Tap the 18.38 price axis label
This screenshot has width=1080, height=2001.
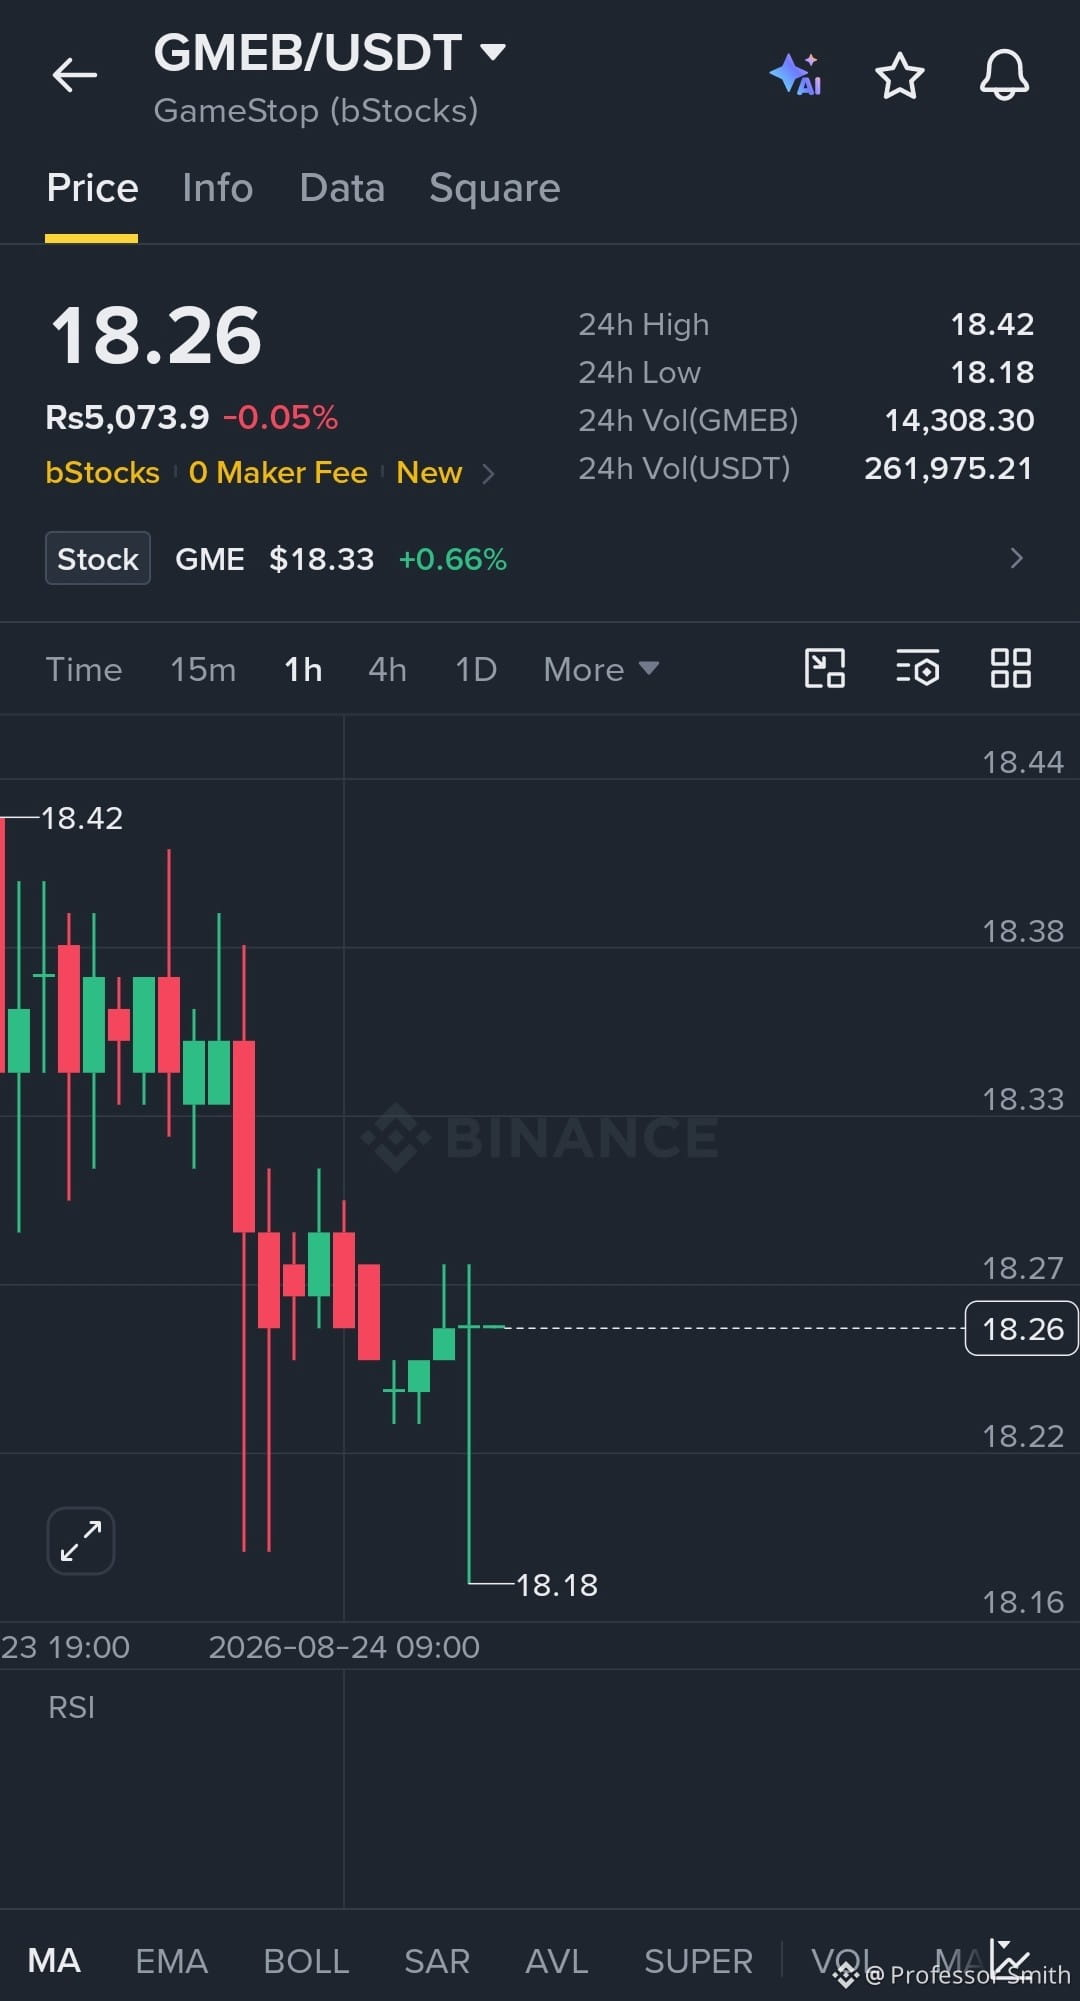[1023, 931]
